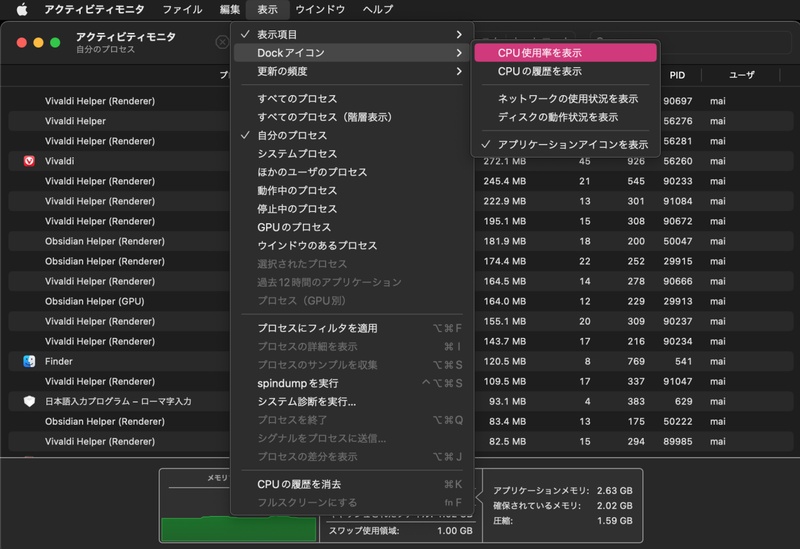Click the 自分のプロセス window subtitle

[105, 49]
